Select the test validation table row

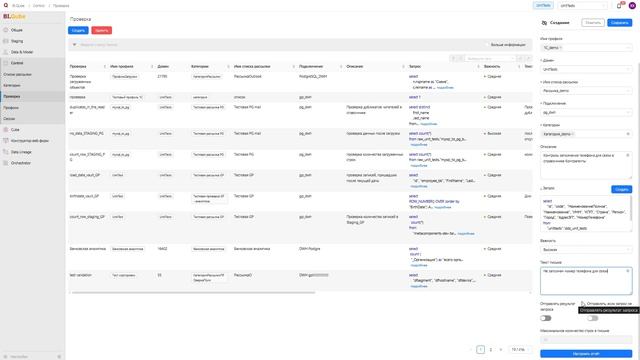300,280
